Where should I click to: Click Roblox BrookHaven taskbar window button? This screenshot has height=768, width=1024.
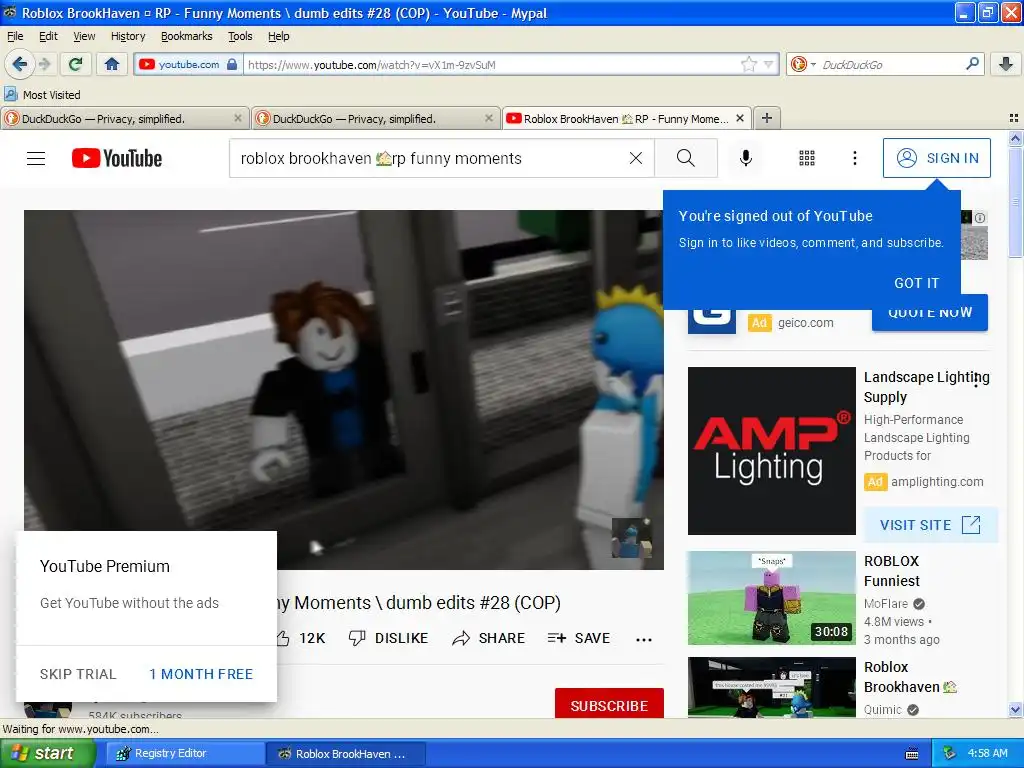345,753
